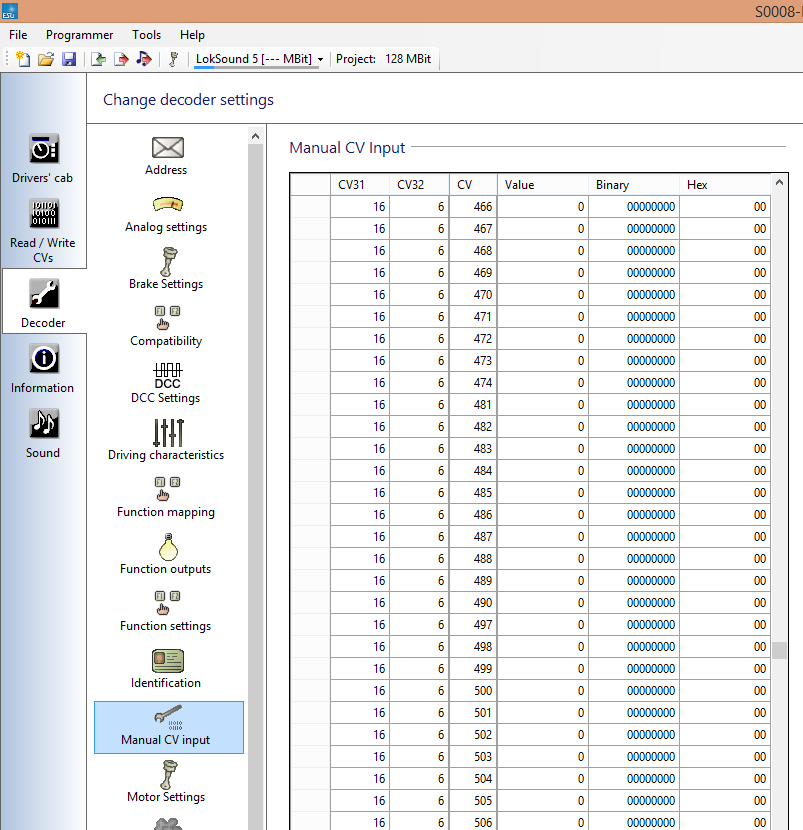This screenshot has width=803, height=830.
Task: Open Function outputs lightbulb settings
Action: (166, 553)
